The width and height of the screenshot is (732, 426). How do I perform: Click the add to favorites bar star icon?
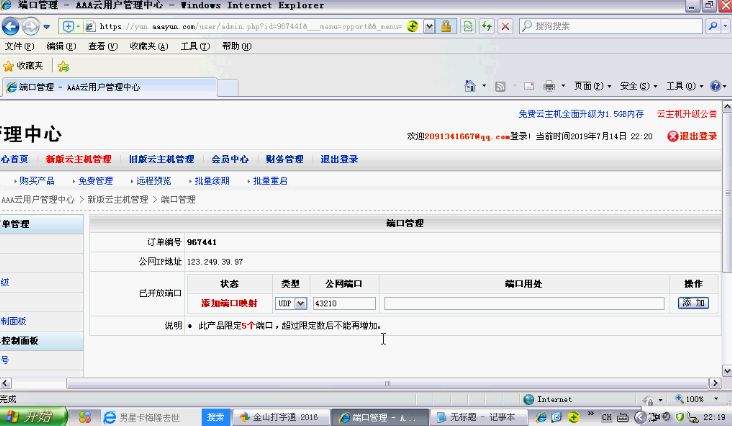(x=63, y=66)
